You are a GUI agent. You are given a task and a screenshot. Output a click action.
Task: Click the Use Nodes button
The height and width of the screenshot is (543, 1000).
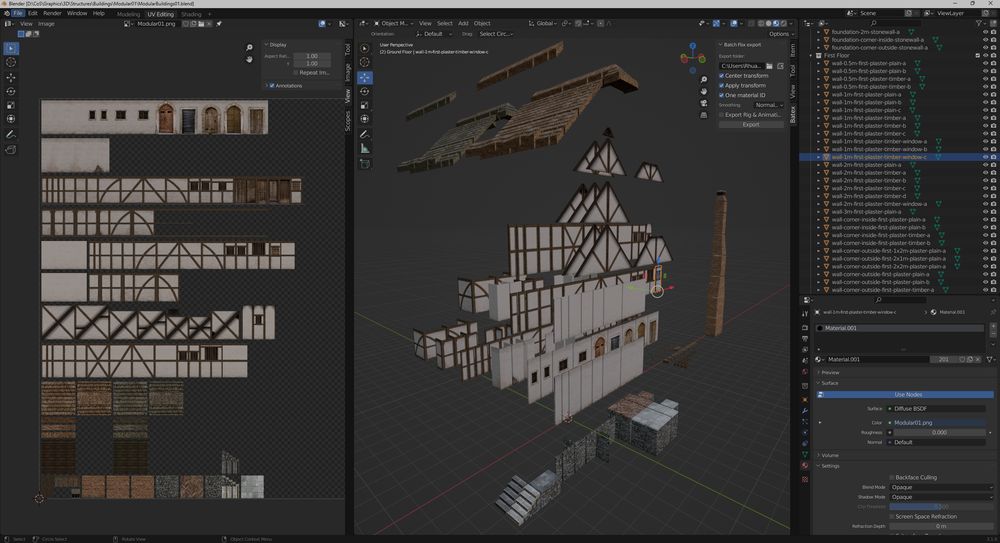pyautogui.click(x=907, y=395)
